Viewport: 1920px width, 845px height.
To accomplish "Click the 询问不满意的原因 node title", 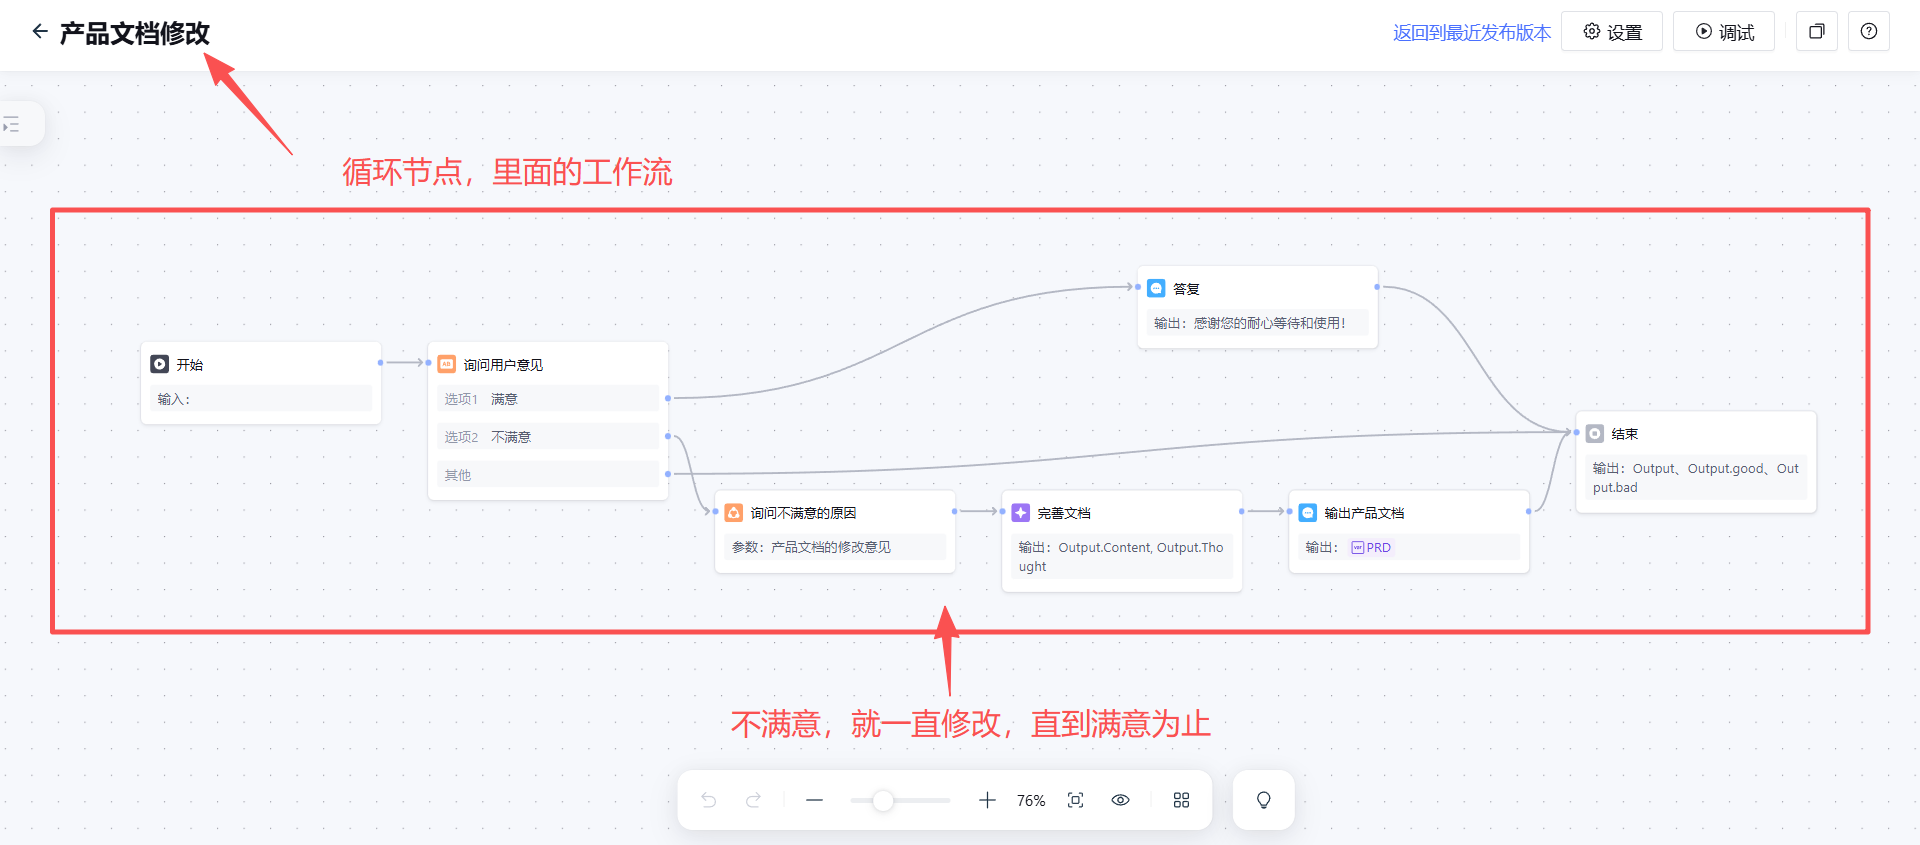I will pyautogui.click(x=803, y=513).
